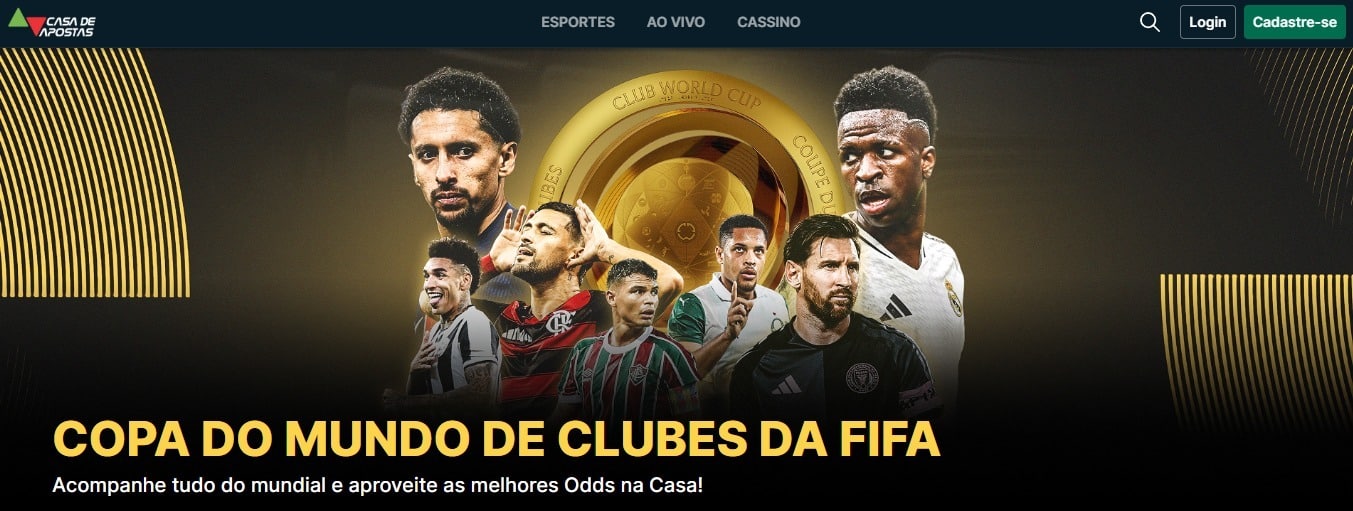Select player in green, white and maroon jersey
This screenshot has width=1353, height=511.
pyautogui.click(x=628, y=340)
